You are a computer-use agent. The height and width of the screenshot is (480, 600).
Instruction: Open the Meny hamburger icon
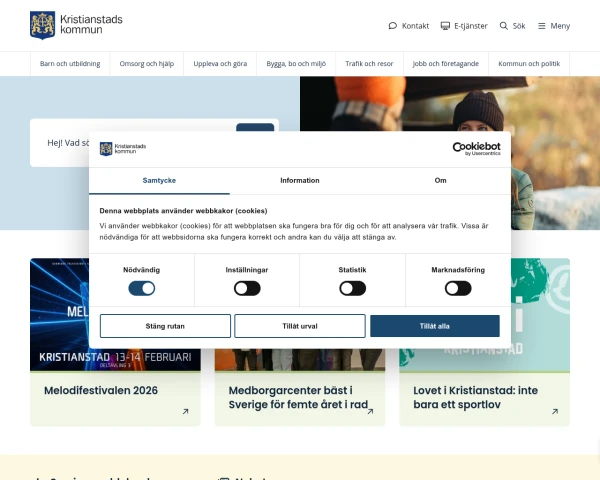(x=541, y=26)
